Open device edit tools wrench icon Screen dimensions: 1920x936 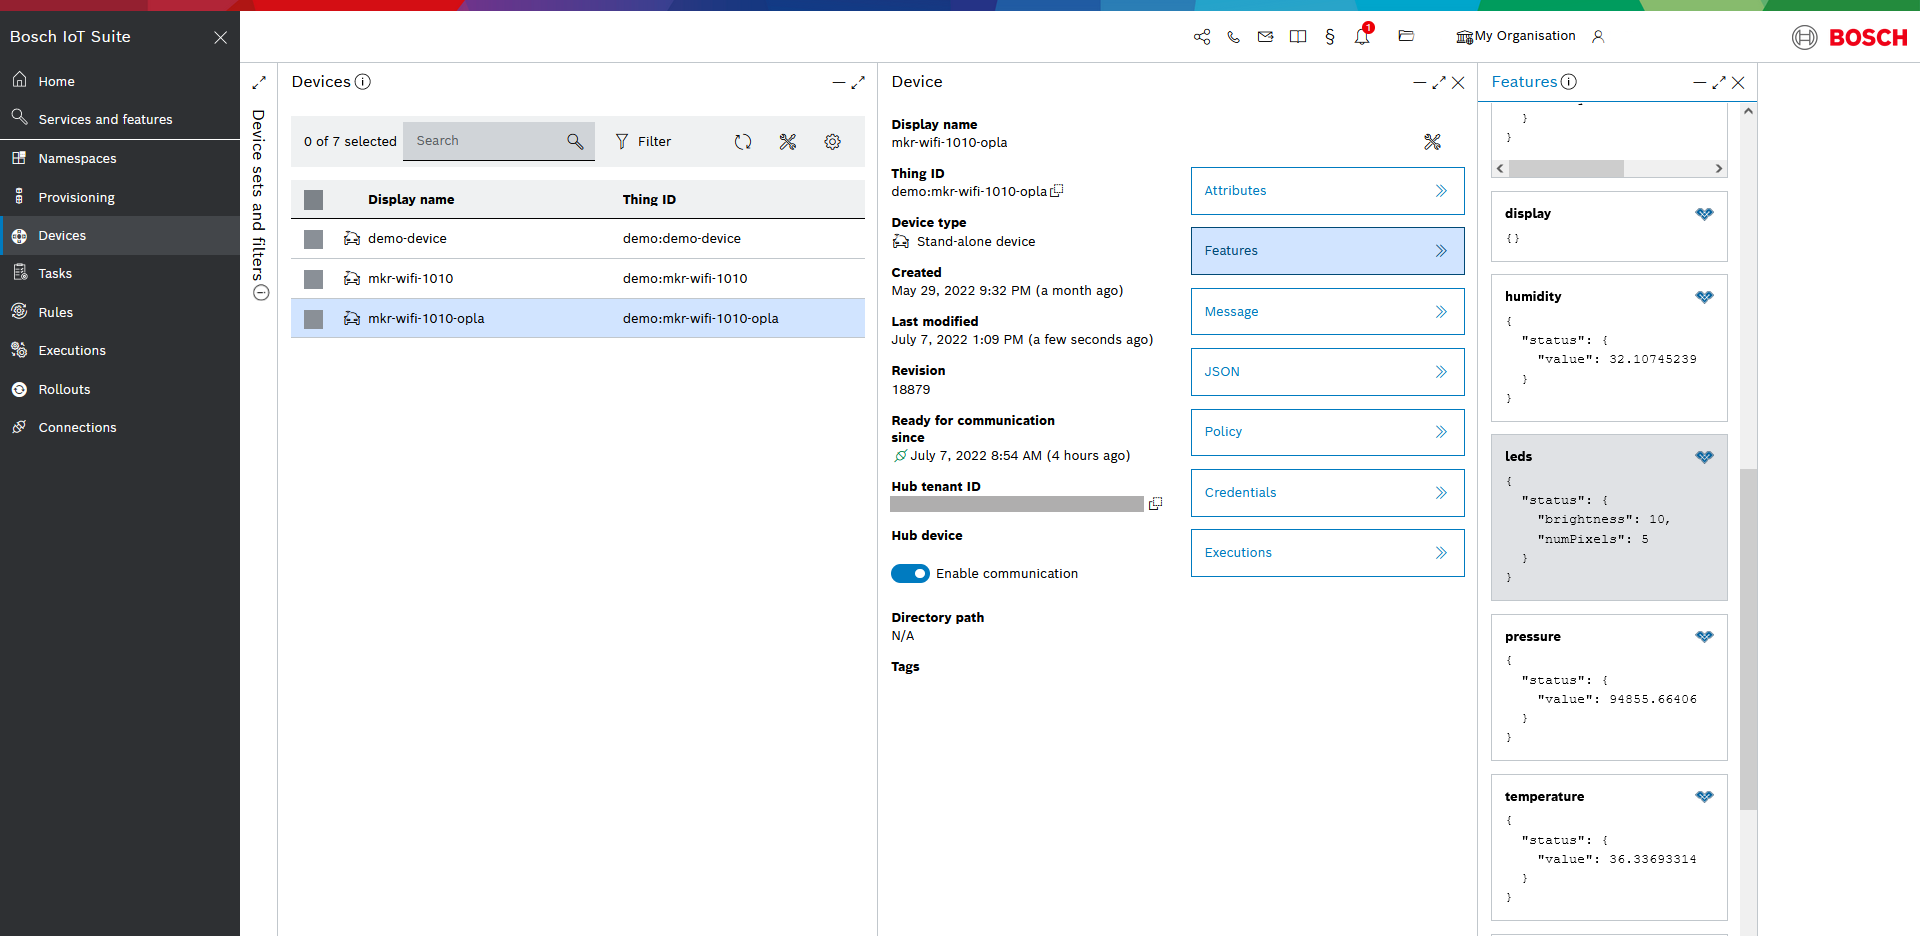click(x=1433, y=142)
